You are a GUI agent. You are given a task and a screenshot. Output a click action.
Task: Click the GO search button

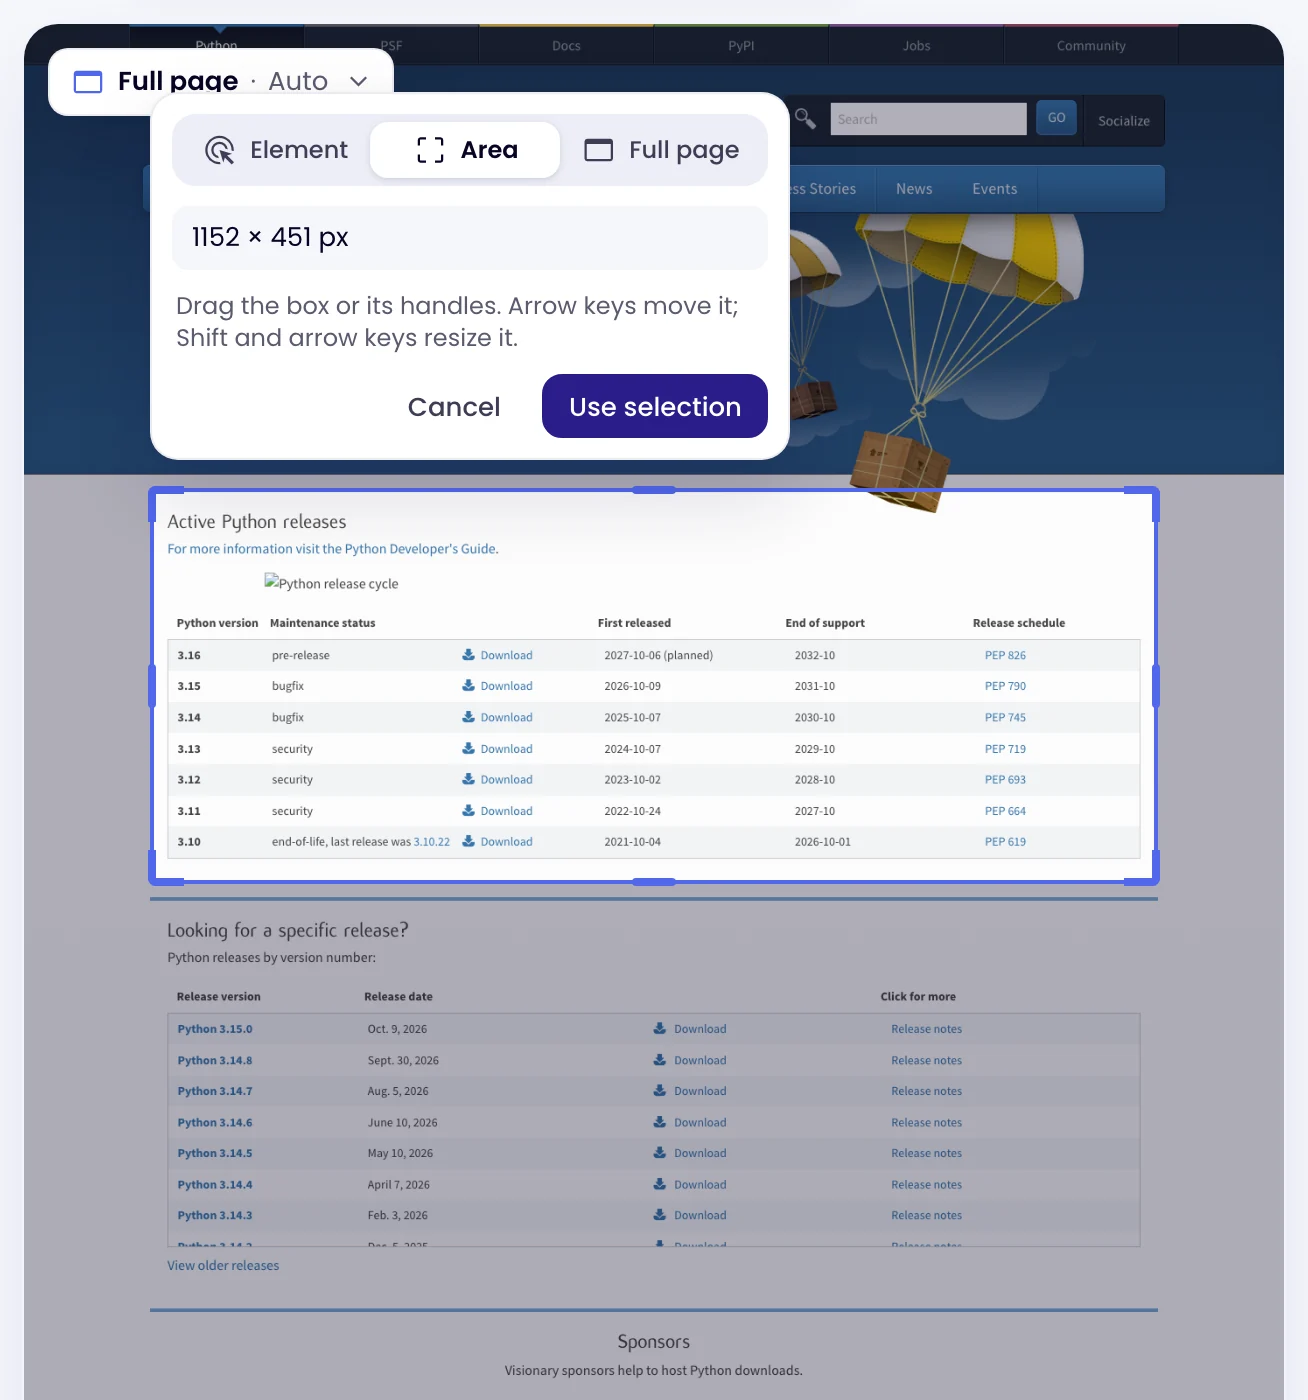[x=1056, y=118]
